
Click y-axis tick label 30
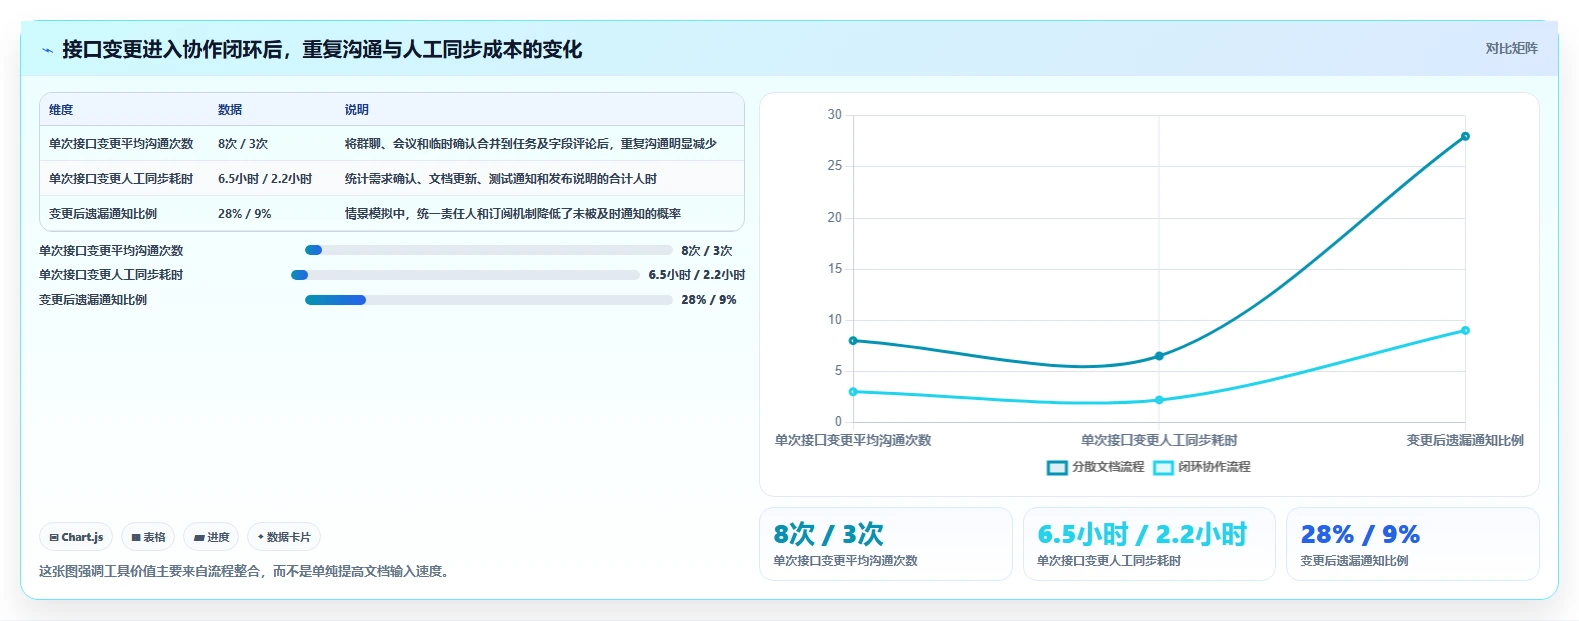pos(835,115)
